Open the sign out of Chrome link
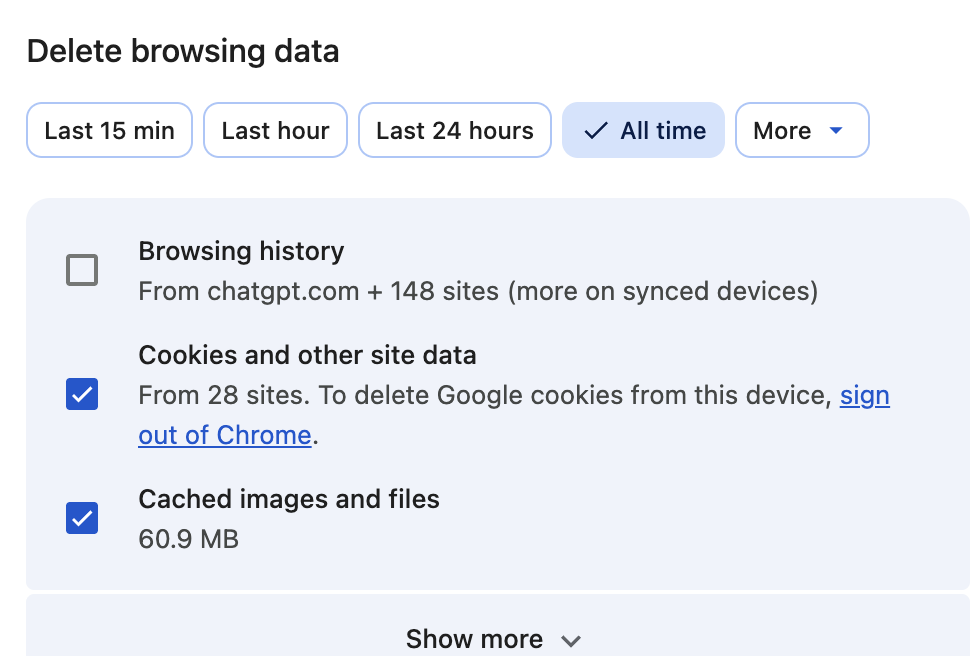Viewport: 970px width, 656px height. point(225,434)
